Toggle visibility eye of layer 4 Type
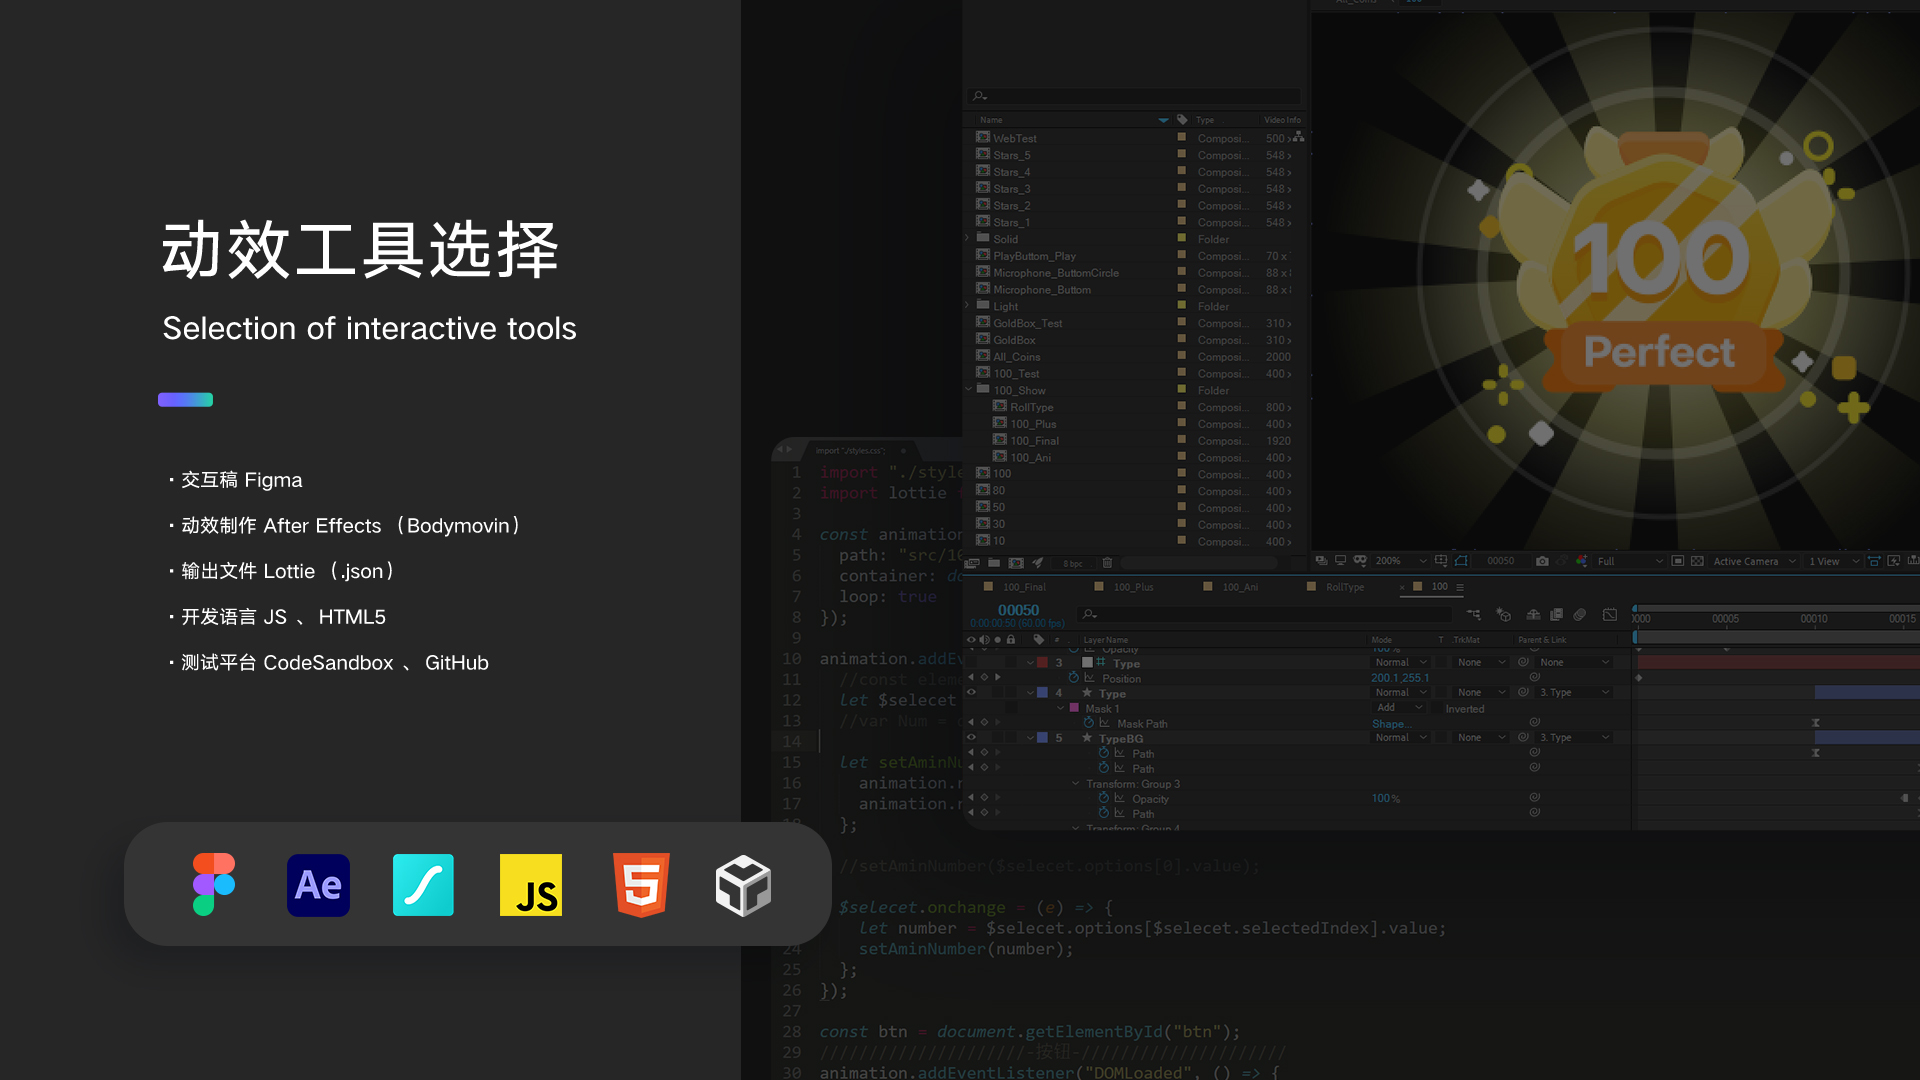The image size is (1920, 1080). click(971, 692)
